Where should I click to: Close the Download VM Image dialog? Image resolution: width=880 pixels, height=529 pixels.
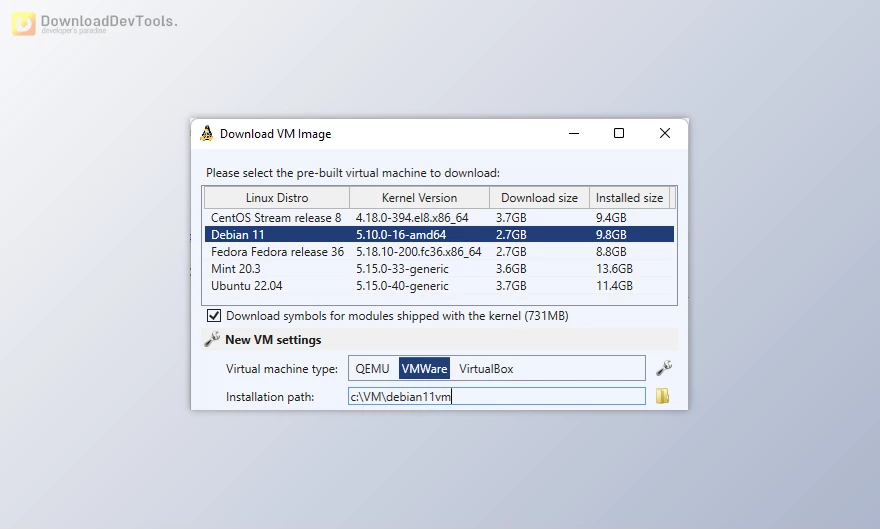pos(664,134)
